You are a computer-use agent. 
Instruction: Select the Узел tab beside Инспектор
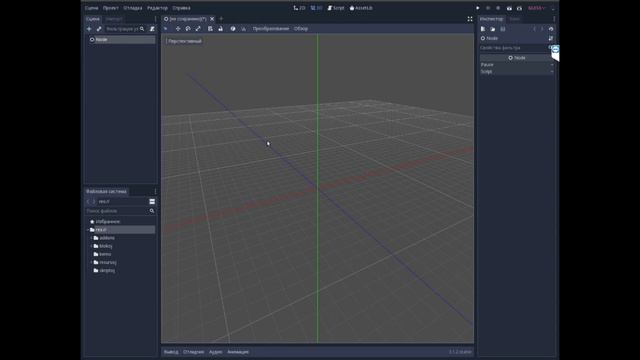coord(514,19)
